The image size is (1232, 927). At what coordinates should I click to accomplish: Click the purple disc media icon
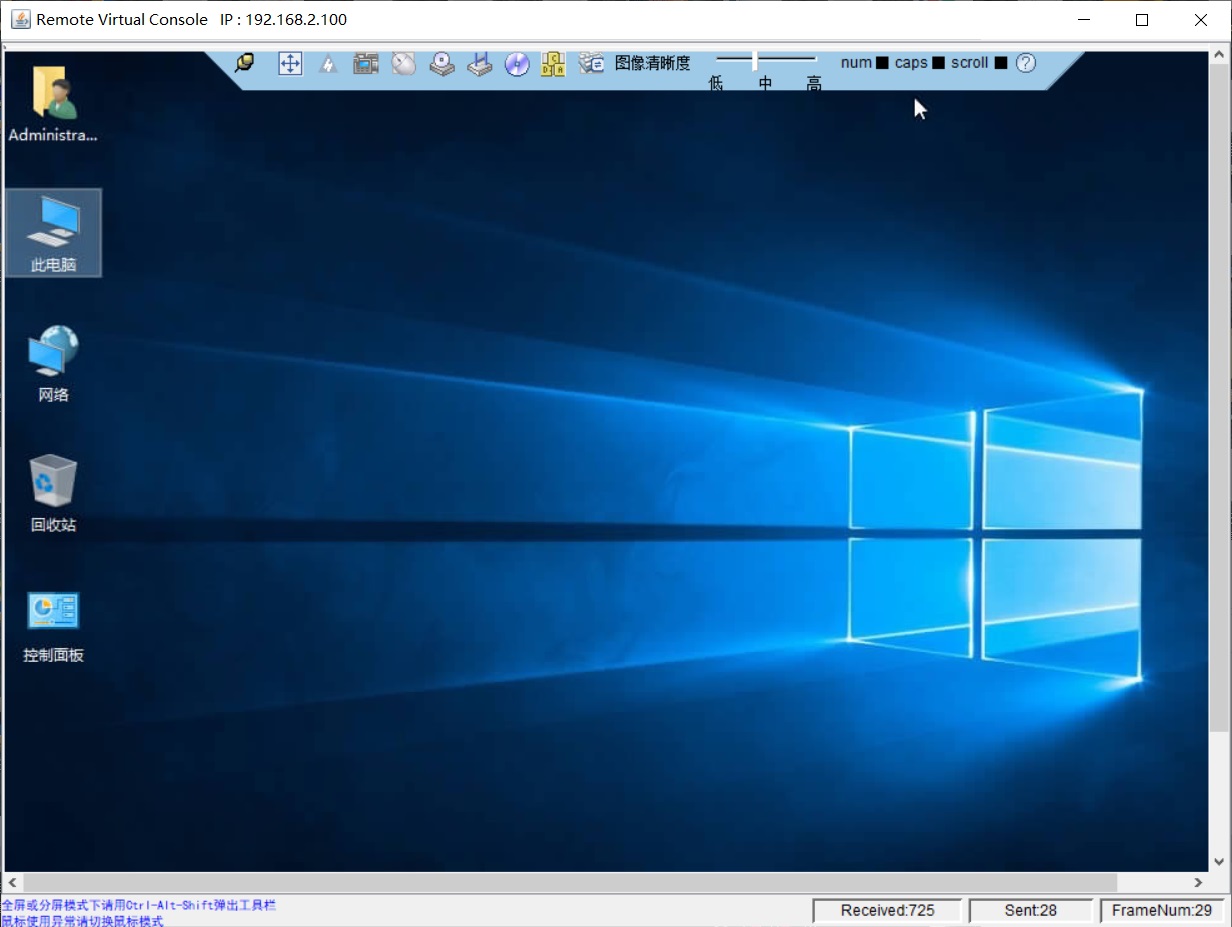coord(517,64)
